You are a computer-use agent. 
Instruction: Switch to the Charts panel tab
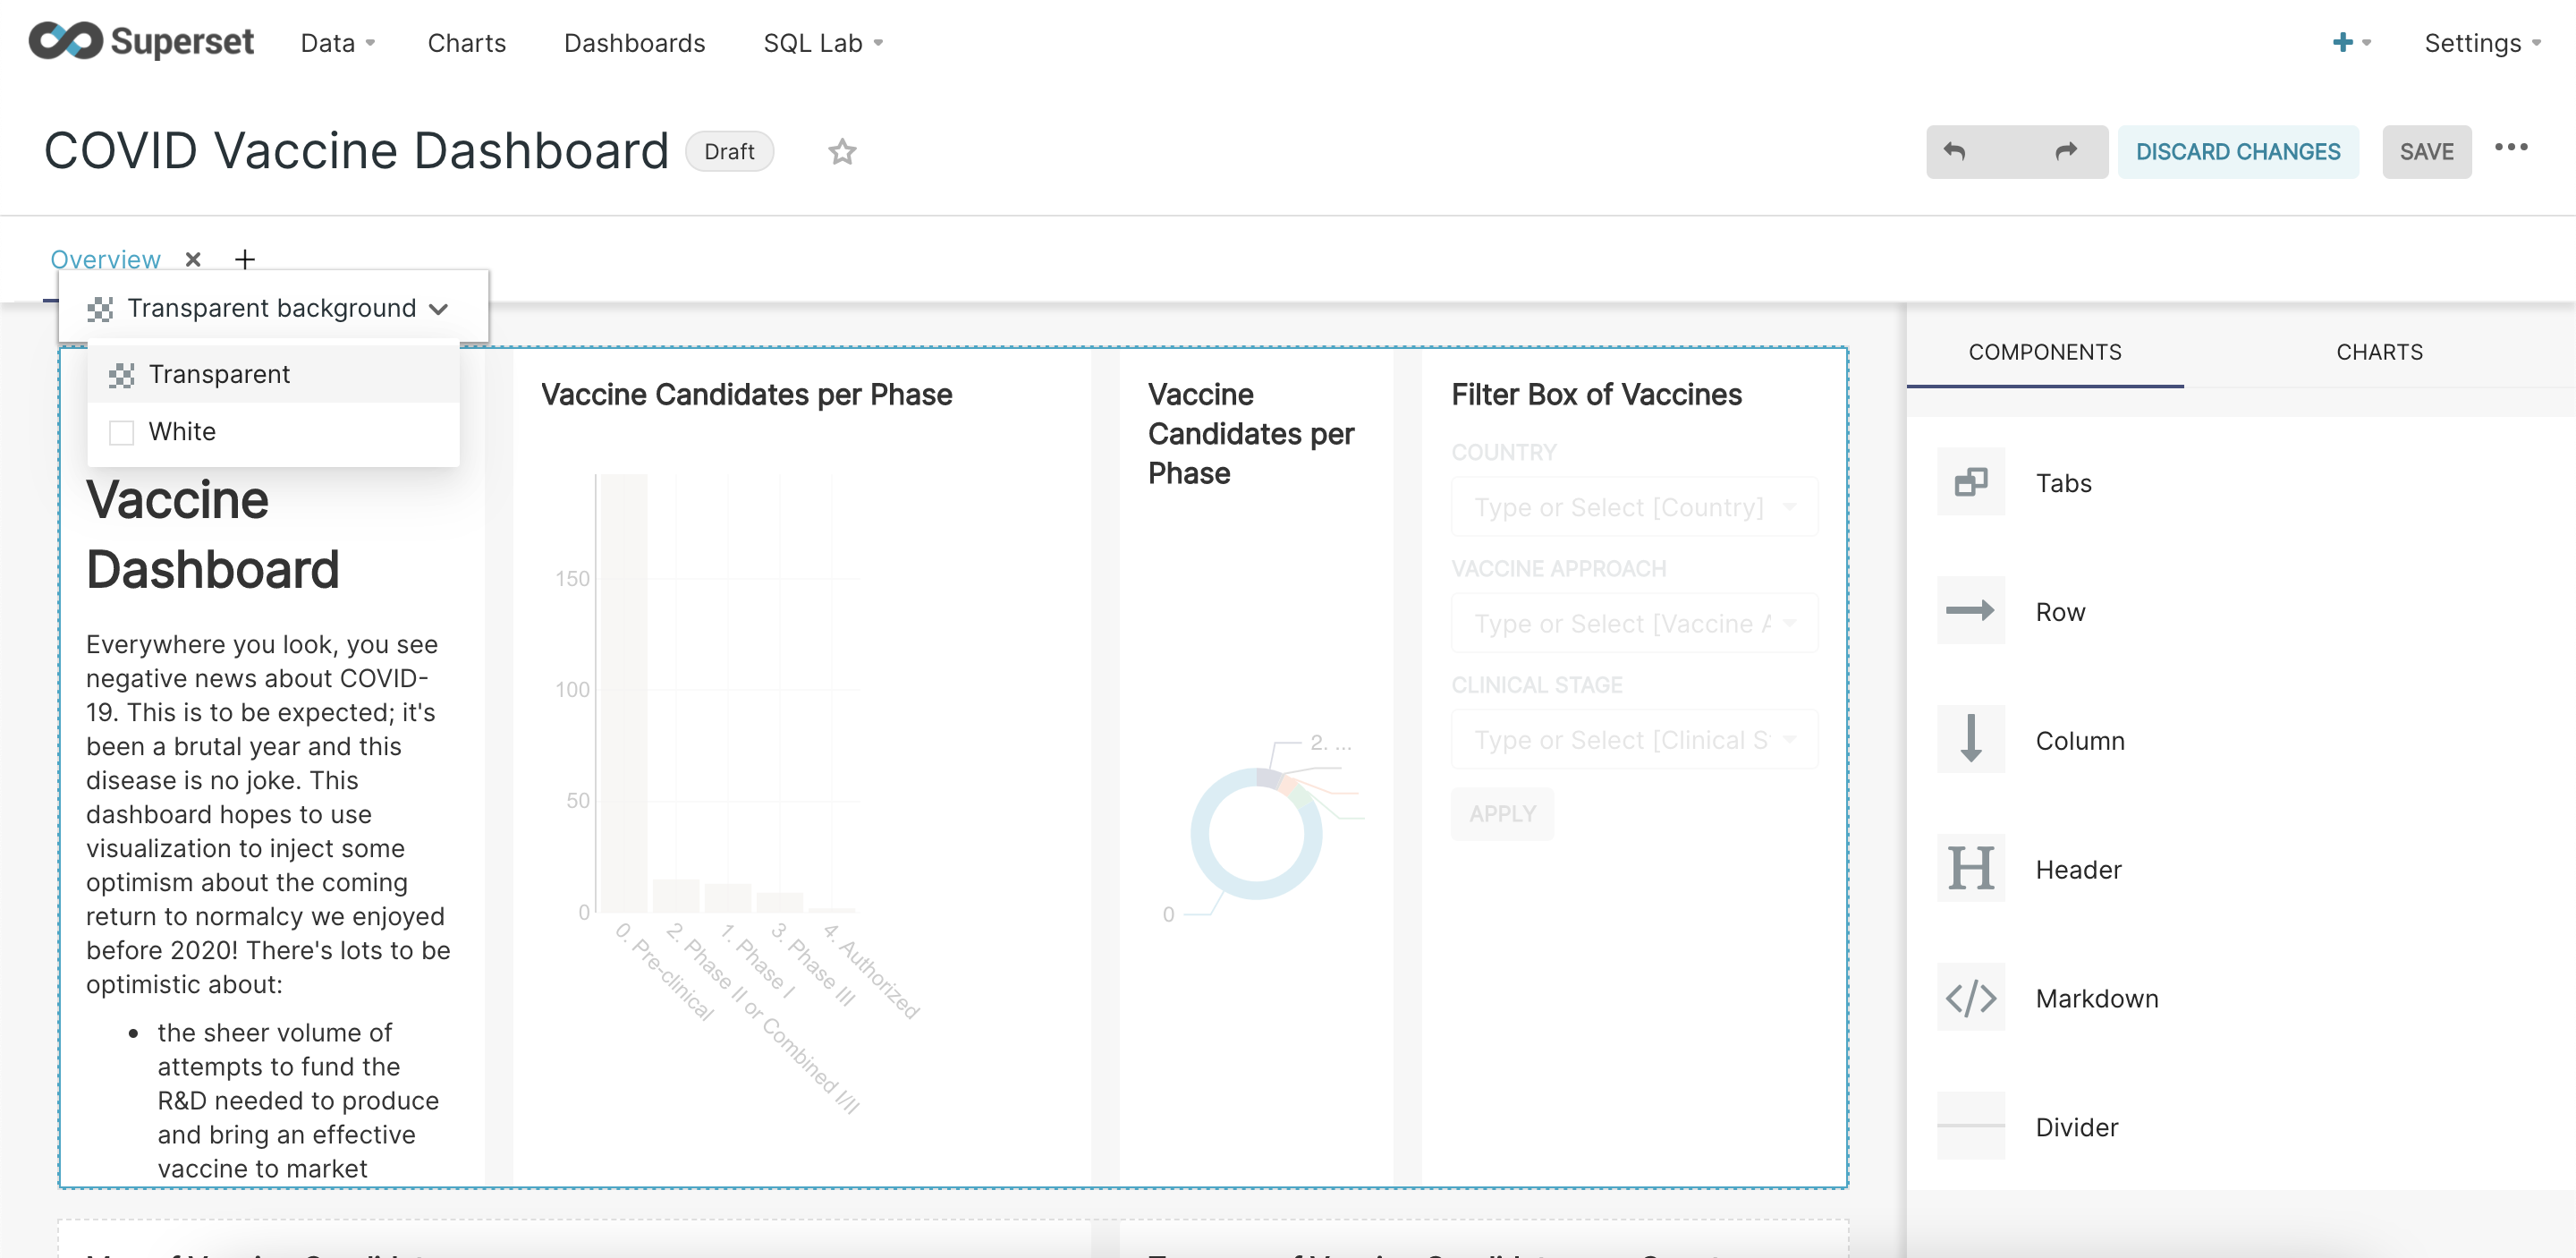2379,352
